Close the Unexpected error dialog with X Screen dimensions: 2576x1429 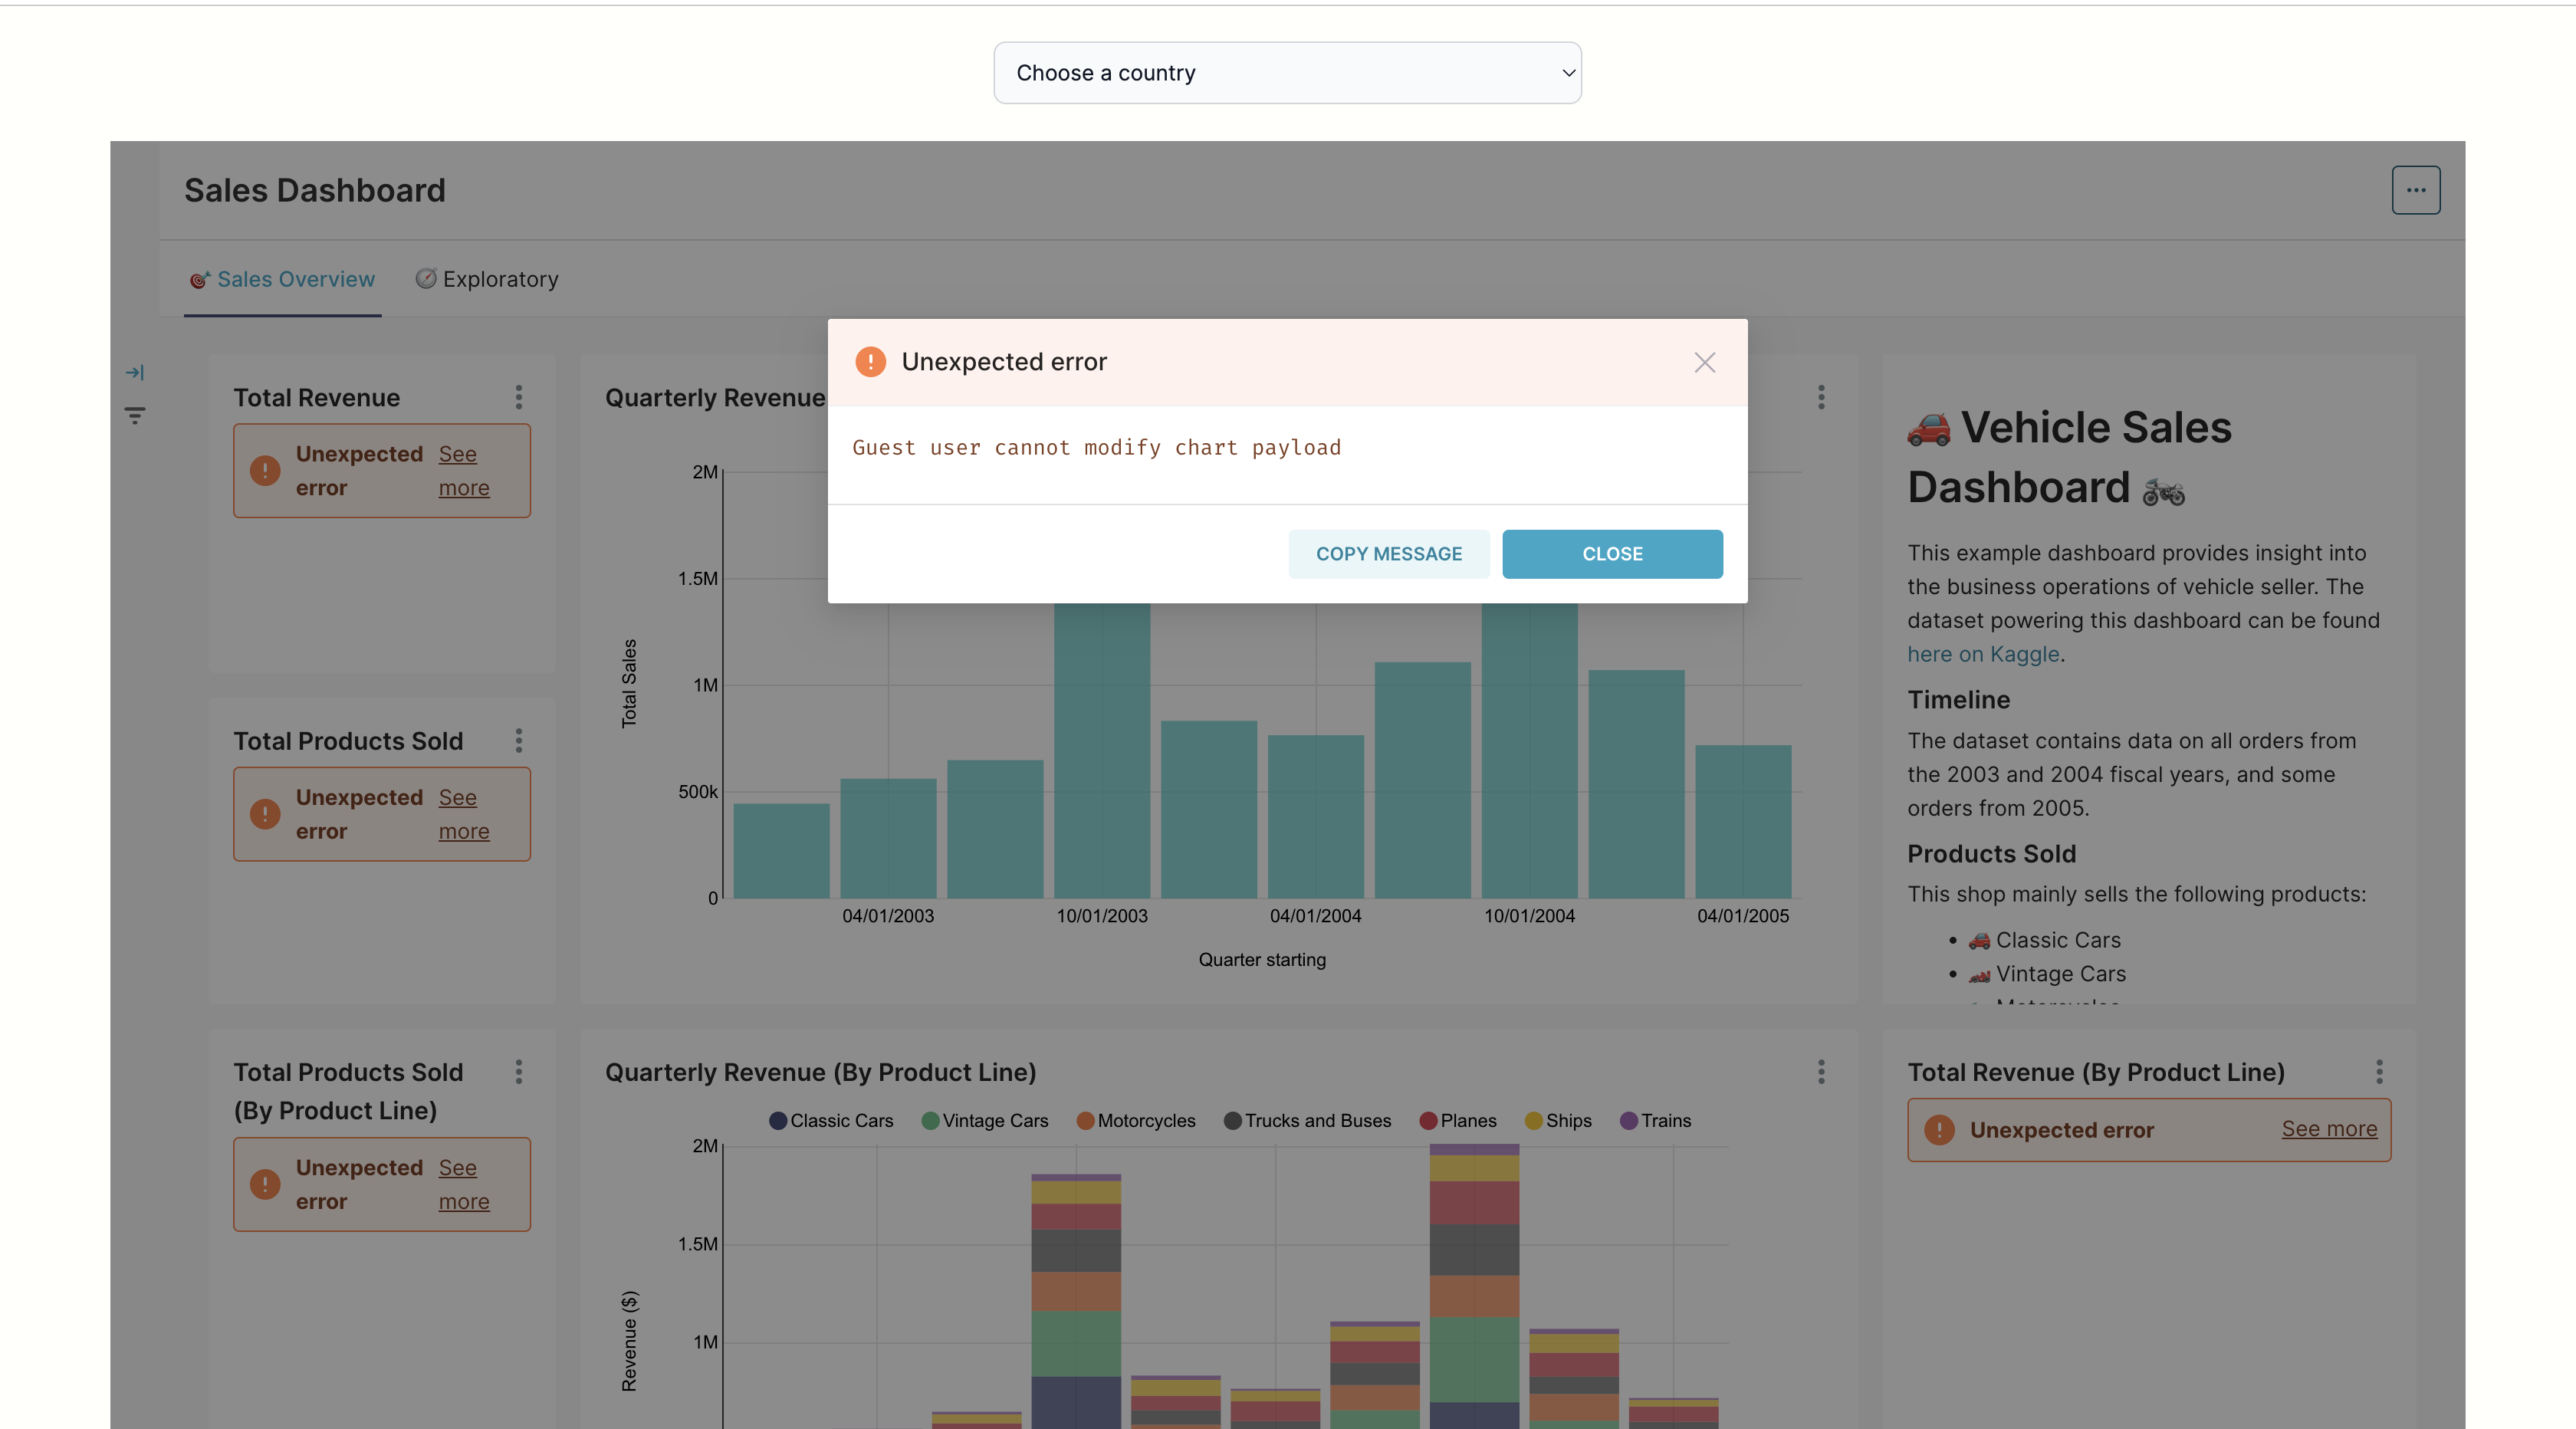click(x=1705, y=362)
